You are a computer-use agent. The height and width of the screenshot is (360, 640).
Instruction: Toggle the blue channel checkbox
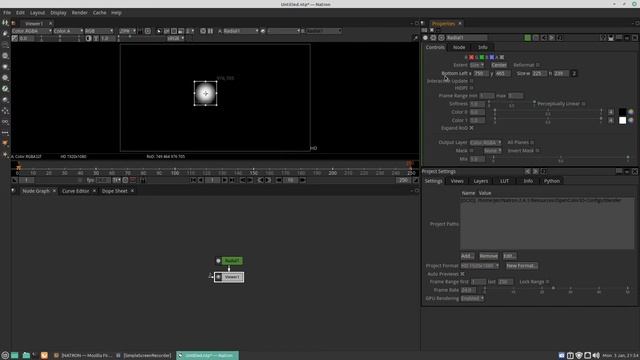492,58
